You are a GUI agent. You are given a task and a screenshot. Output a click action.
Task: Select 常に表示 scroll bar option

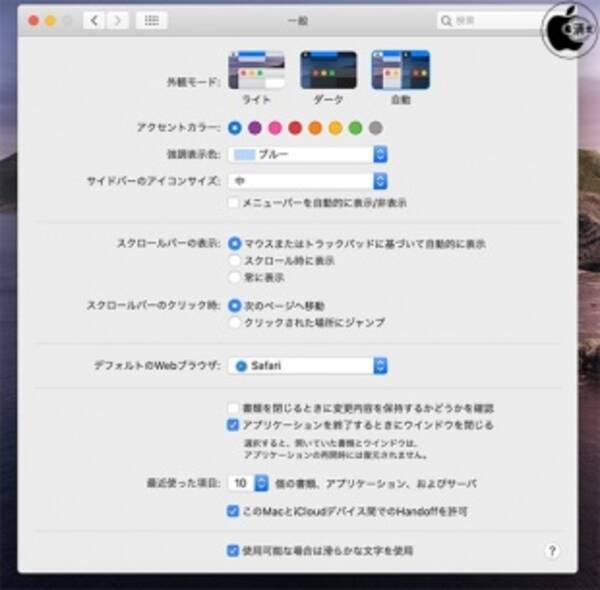point(235,277)
